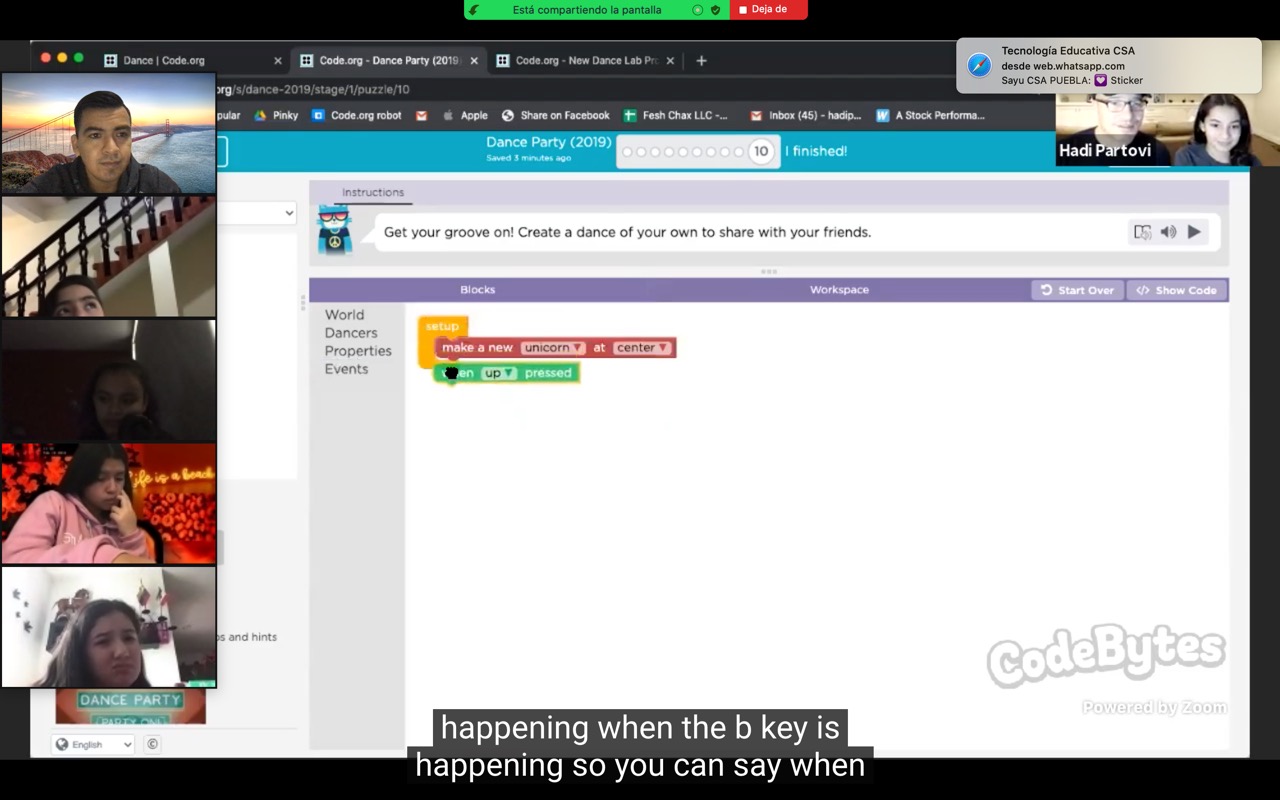Click the copyright icon button
The image size is (1280, 800).
(x=152, y=744)
